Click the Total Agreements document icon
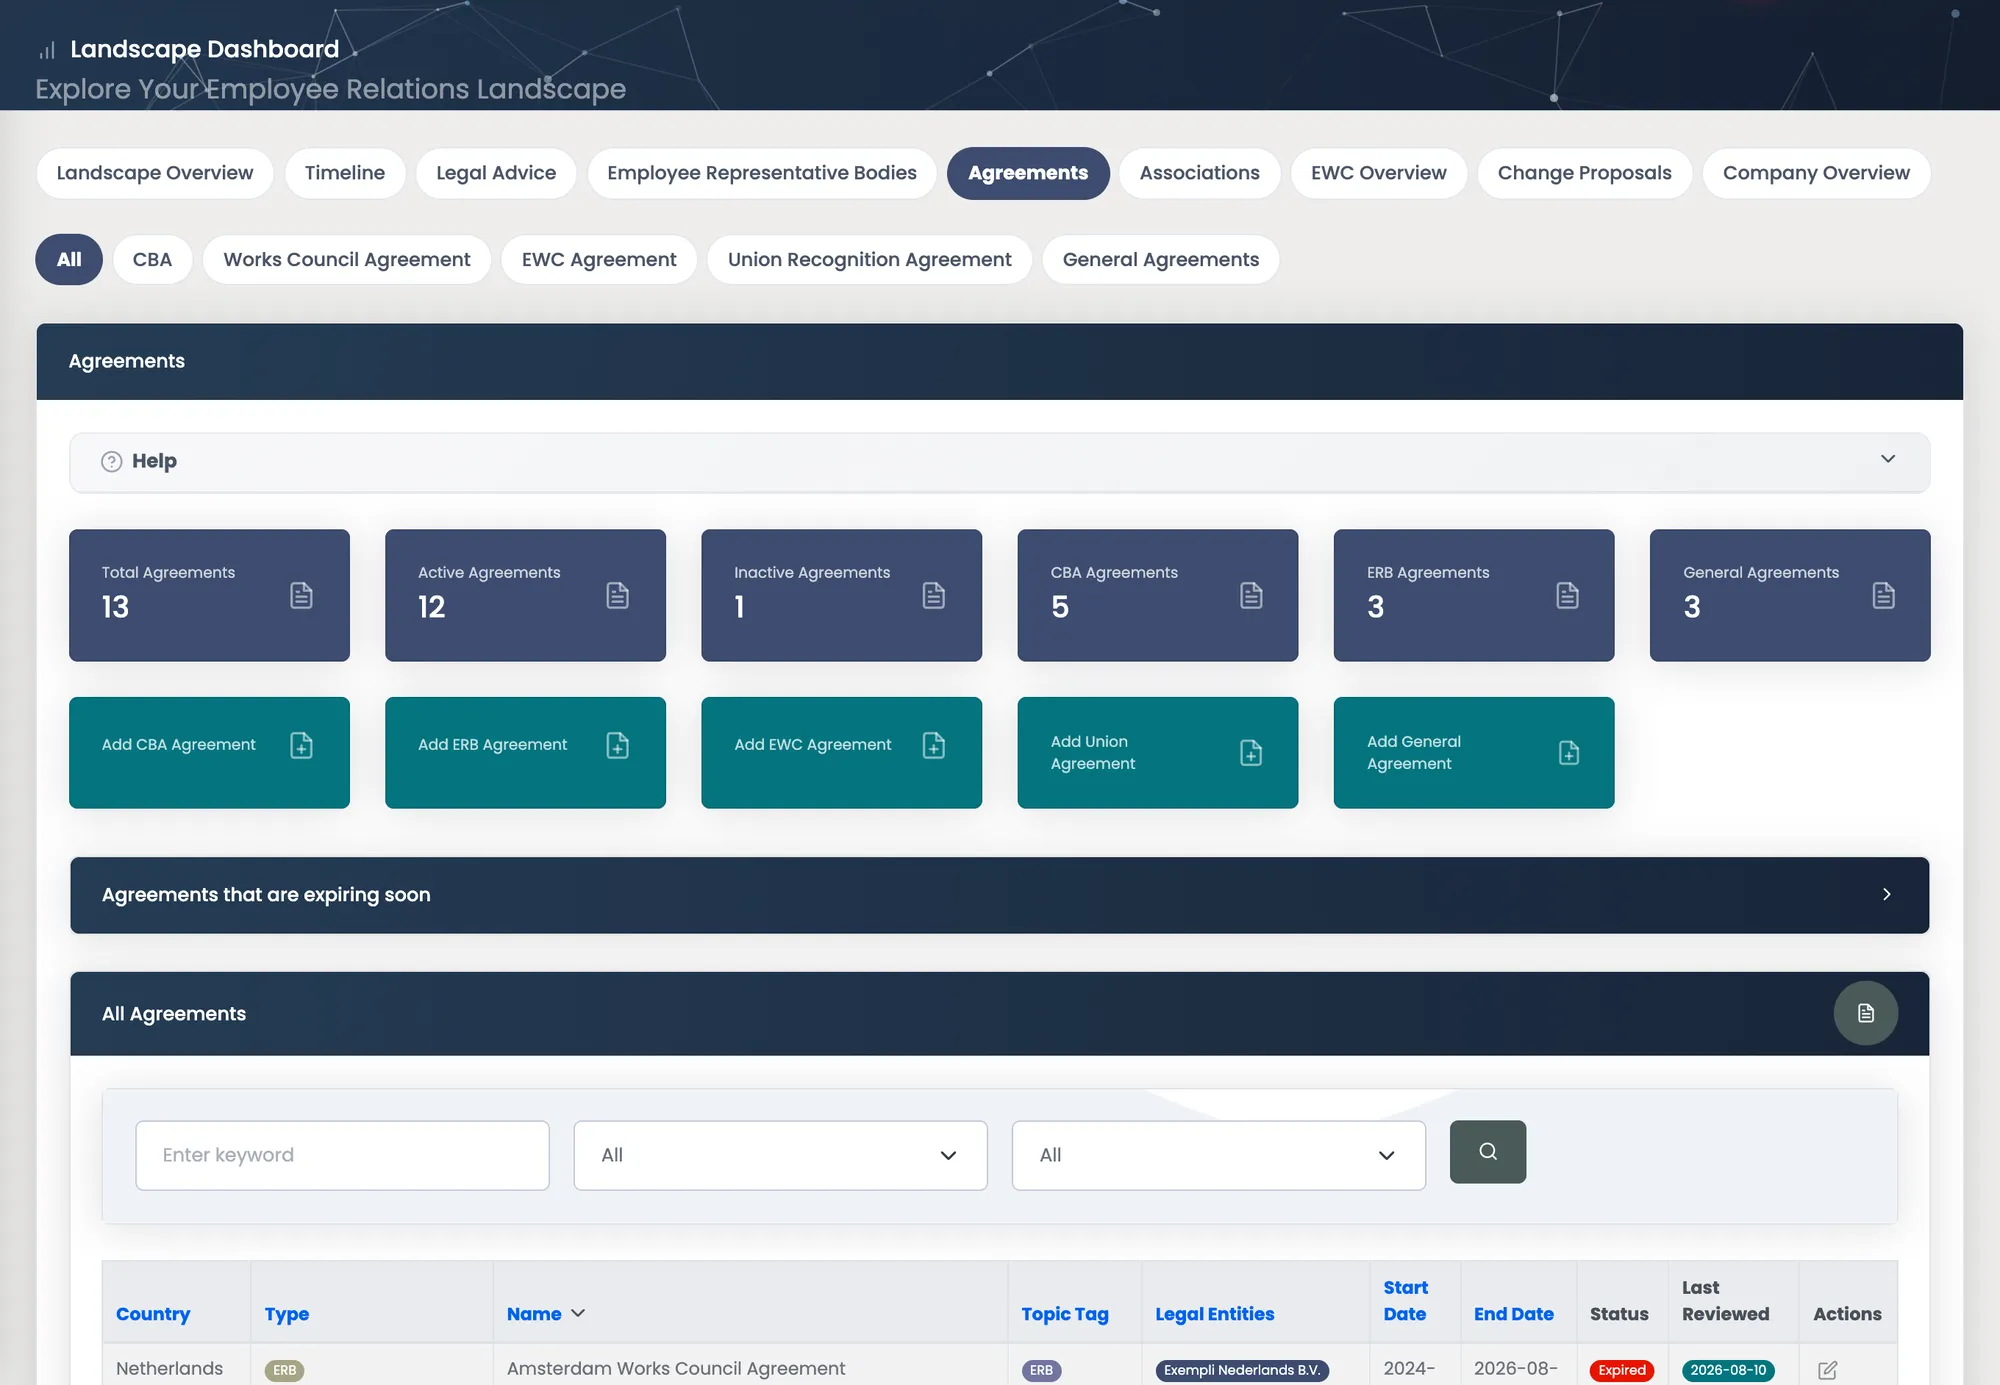 pyautogui.click(x=301, y=595)
